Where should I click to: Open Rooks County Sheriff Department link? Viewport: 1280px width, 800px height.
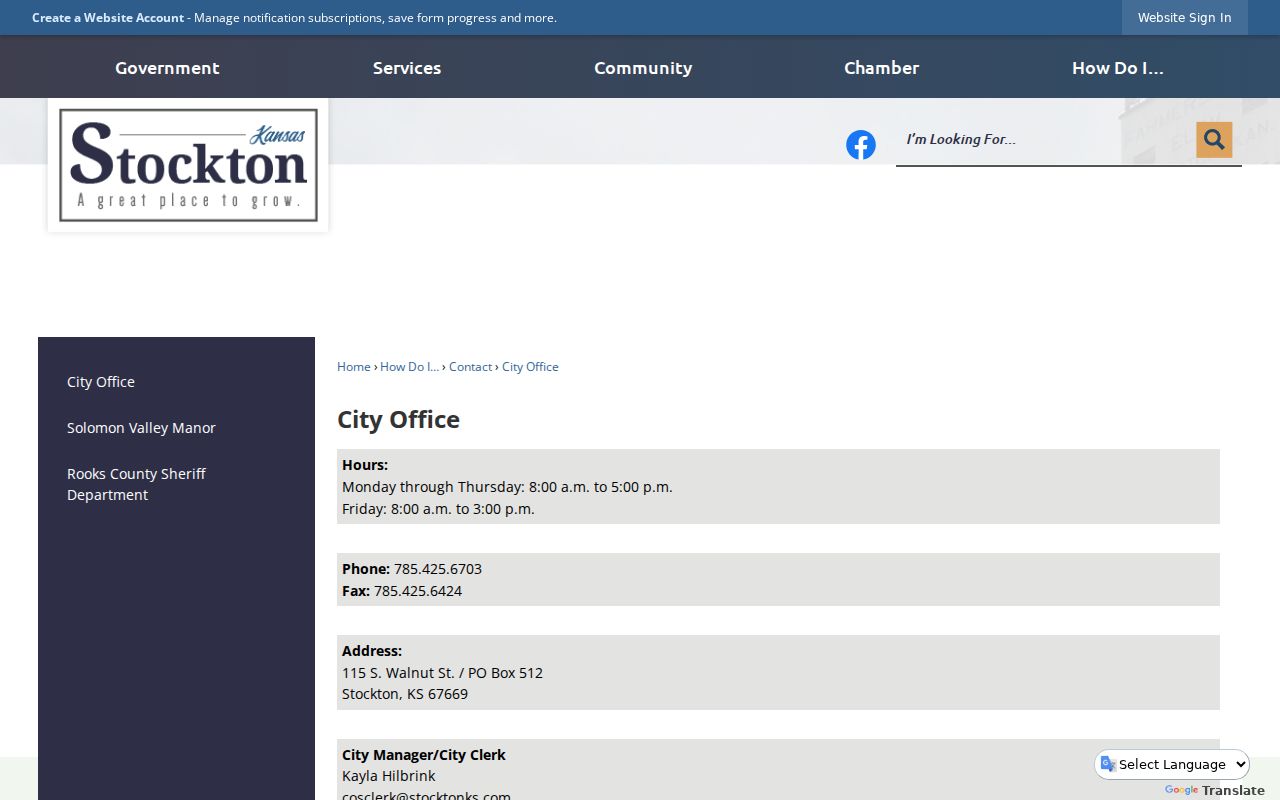(136, 484)
